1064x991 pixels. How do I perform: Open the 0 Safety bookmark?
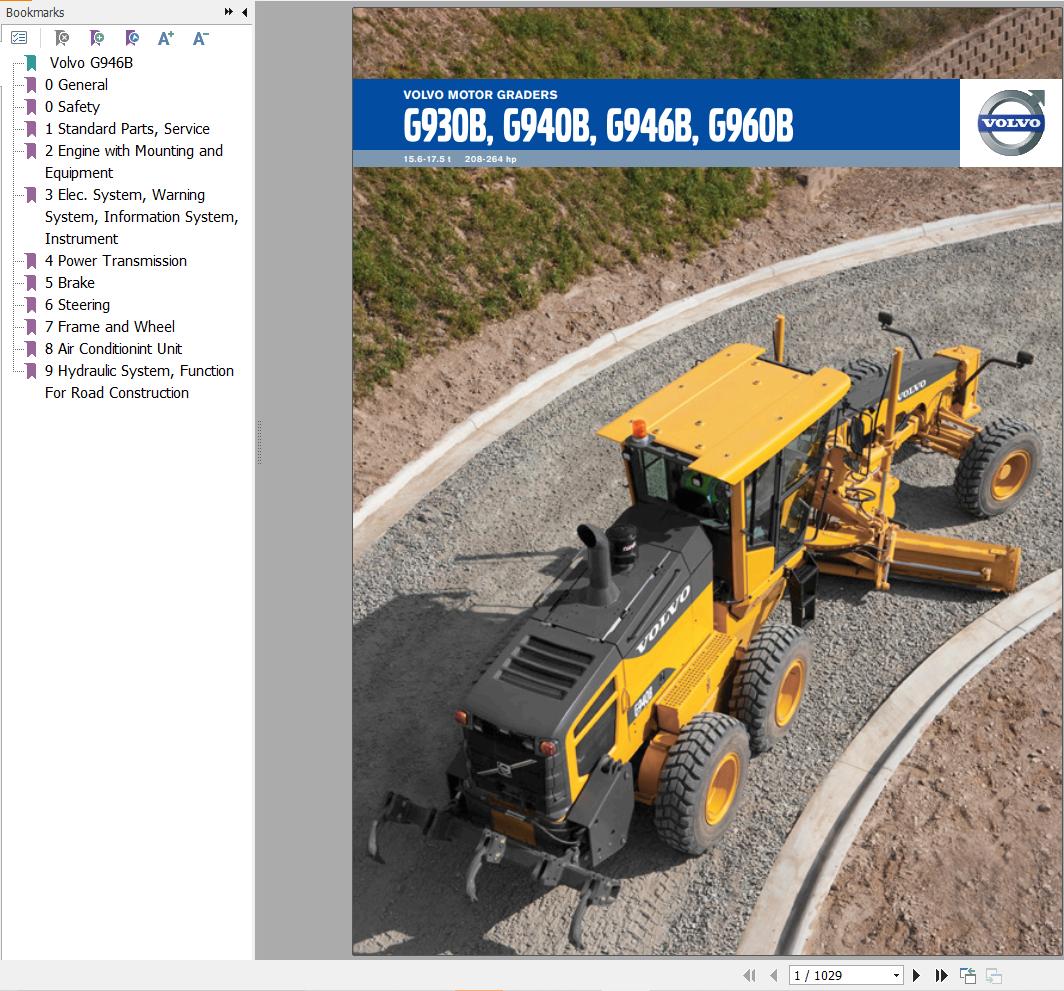point(72,107)
